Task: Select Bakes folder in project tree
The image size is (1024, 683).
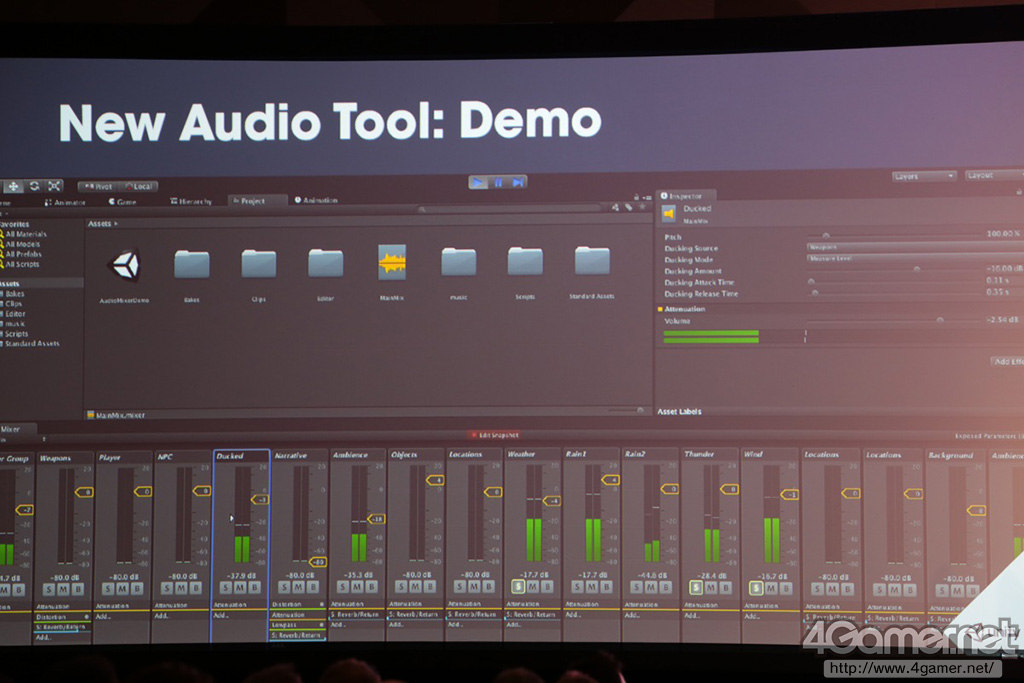Action: click(x=14, y=294)
